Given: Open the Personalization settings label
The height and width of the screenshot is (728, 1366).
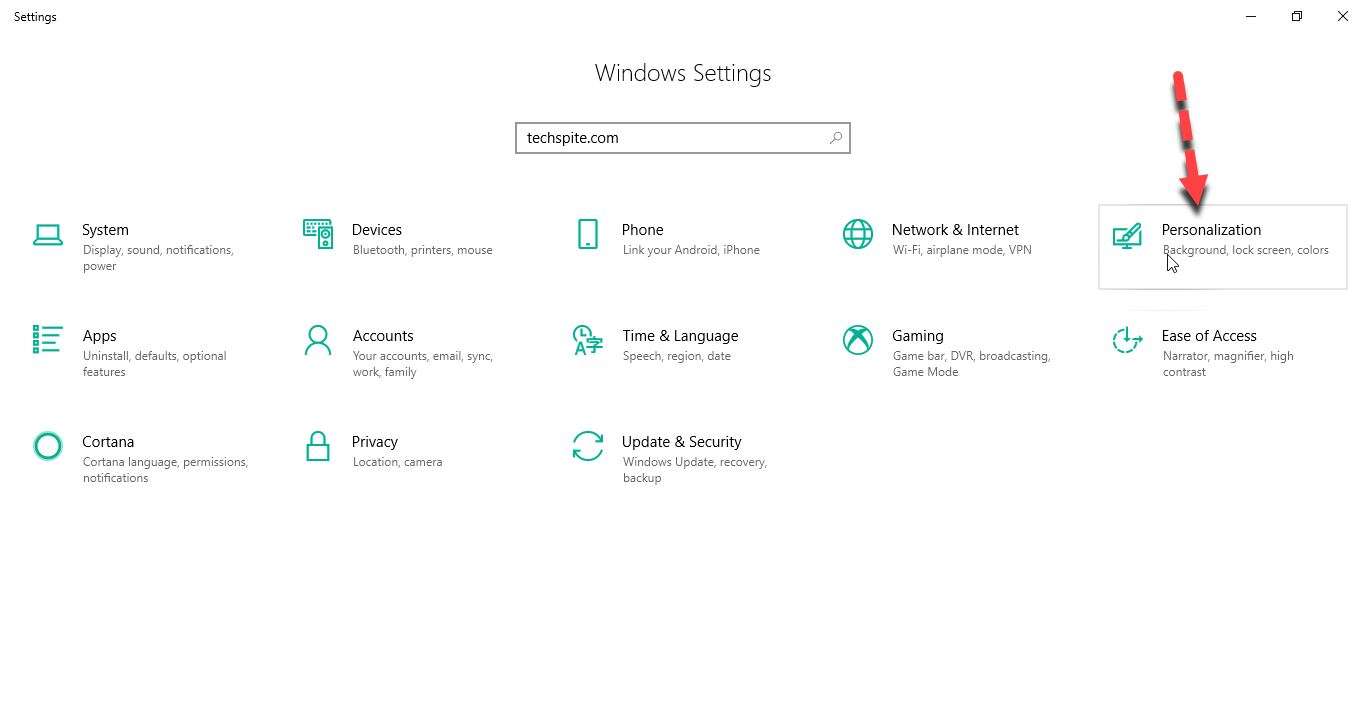Looking at the screenshot, I should (1211, 230).
